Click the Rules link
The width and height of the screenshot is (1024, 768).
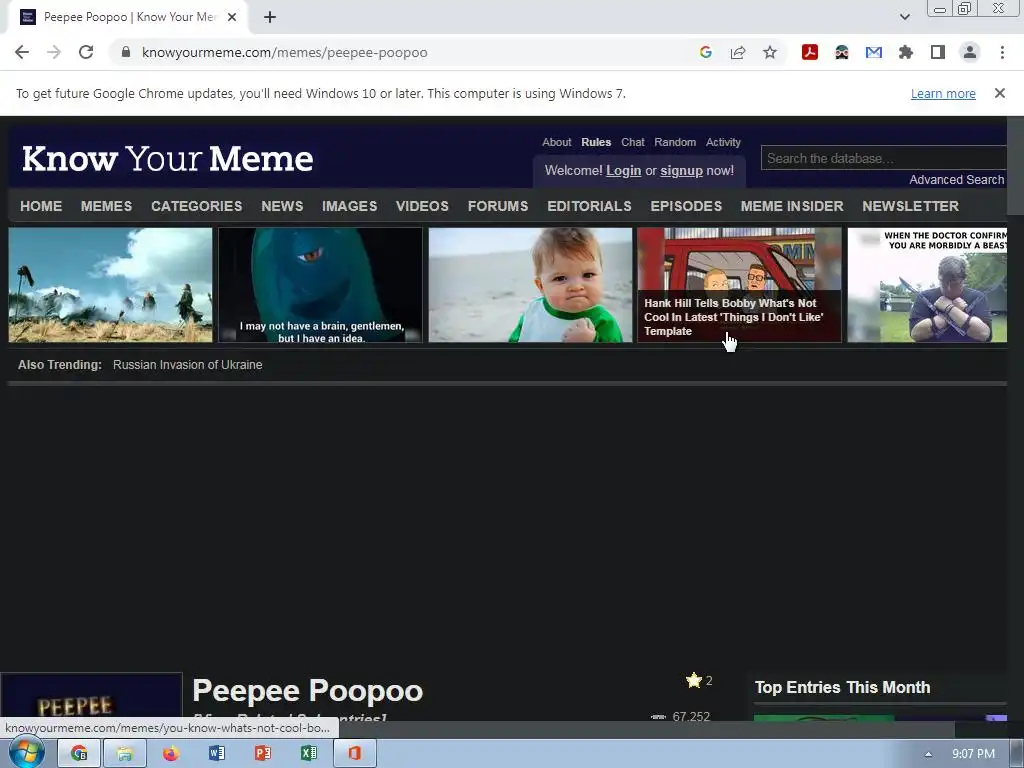(x=596, y=142)
